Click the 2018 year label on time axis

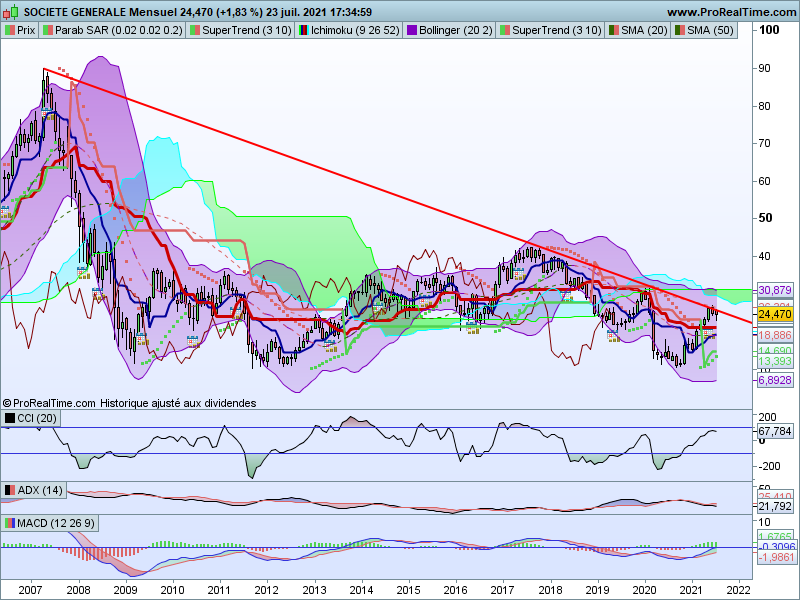(x=550, y=590)
